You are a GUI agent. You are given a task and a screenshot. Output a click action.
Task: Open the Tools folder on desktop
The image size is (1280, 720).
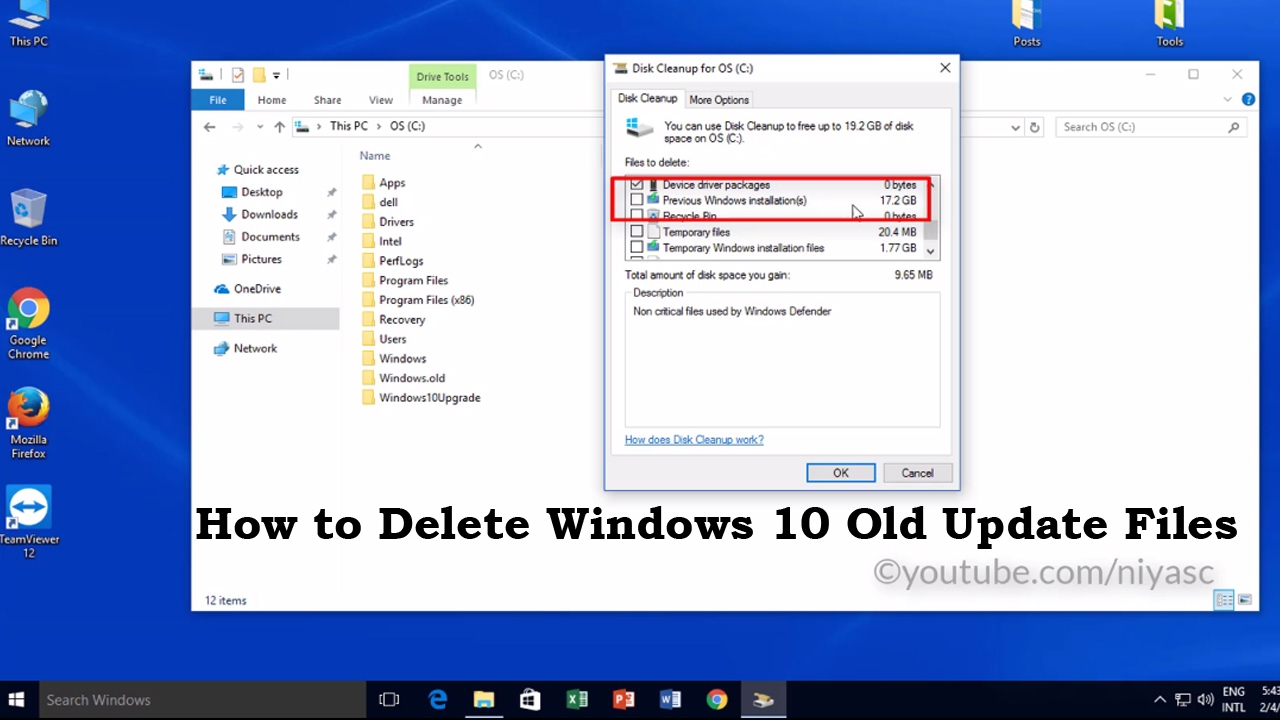click(x=1170, y=23)
